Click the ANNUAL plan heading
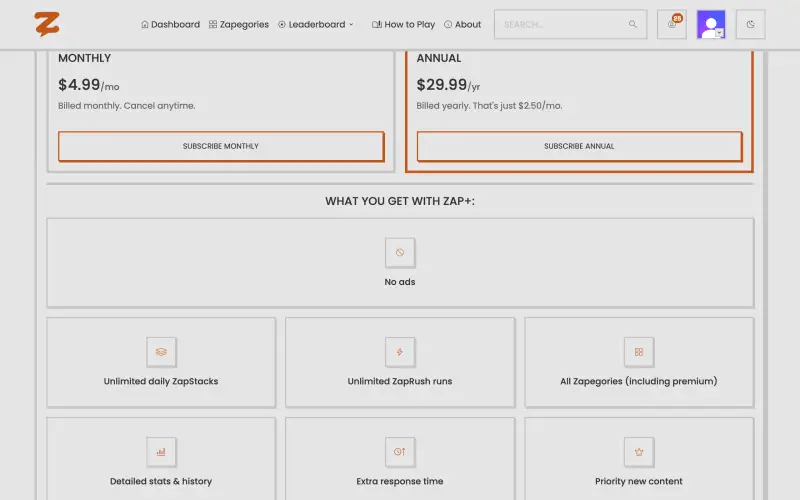 click(x=439, y=58)
